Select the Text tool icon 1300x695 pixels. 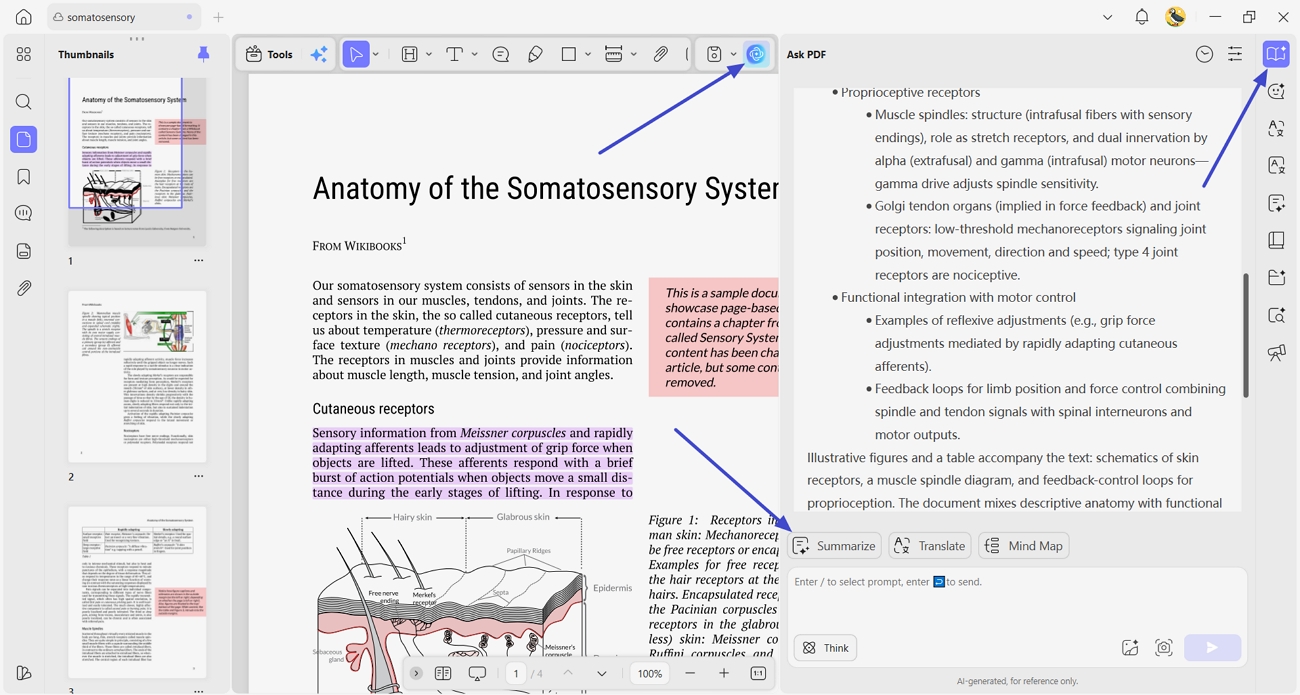pos(454,55)
